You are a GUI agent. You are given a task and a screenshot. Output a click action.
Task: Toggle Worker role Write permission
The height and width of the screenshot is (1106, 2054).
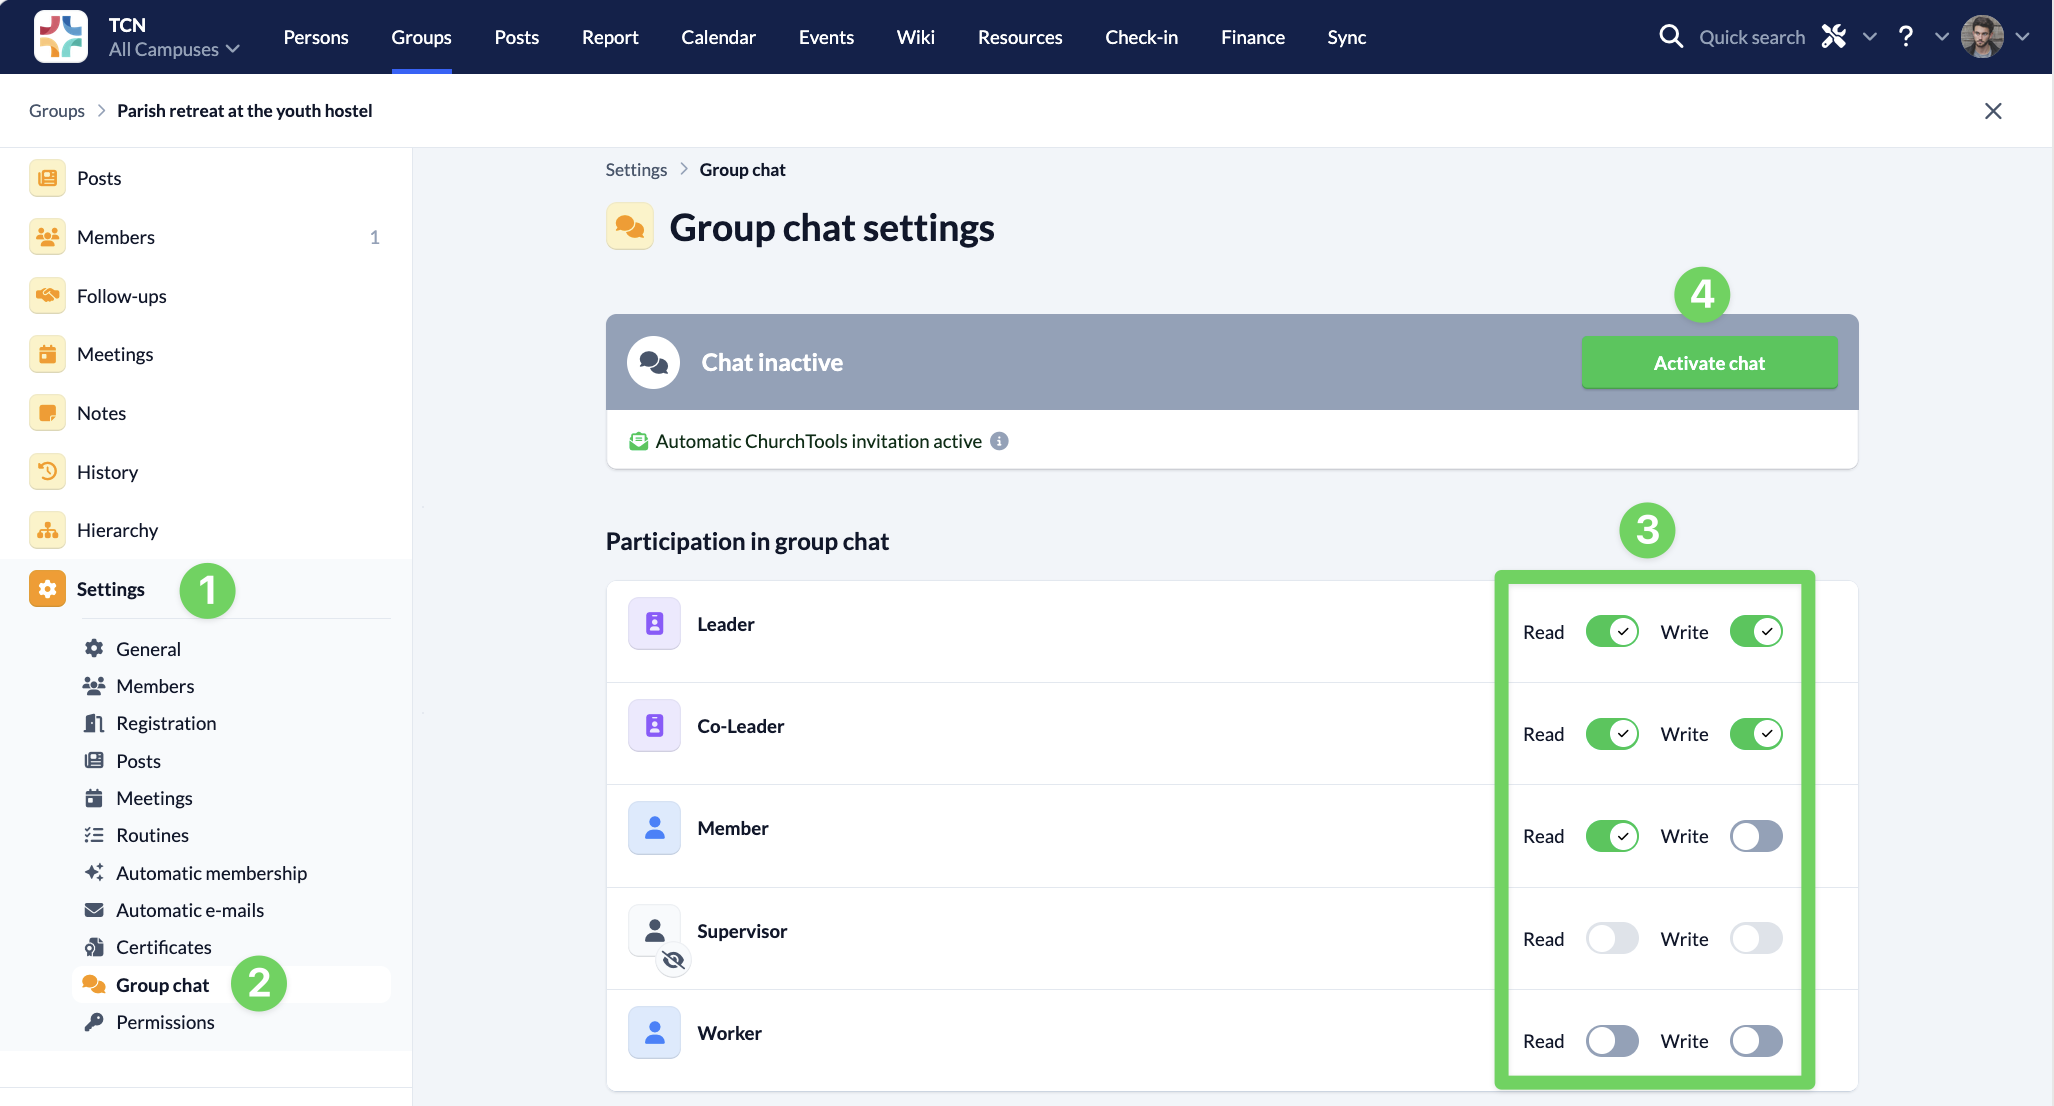tap(1756, 1040)
